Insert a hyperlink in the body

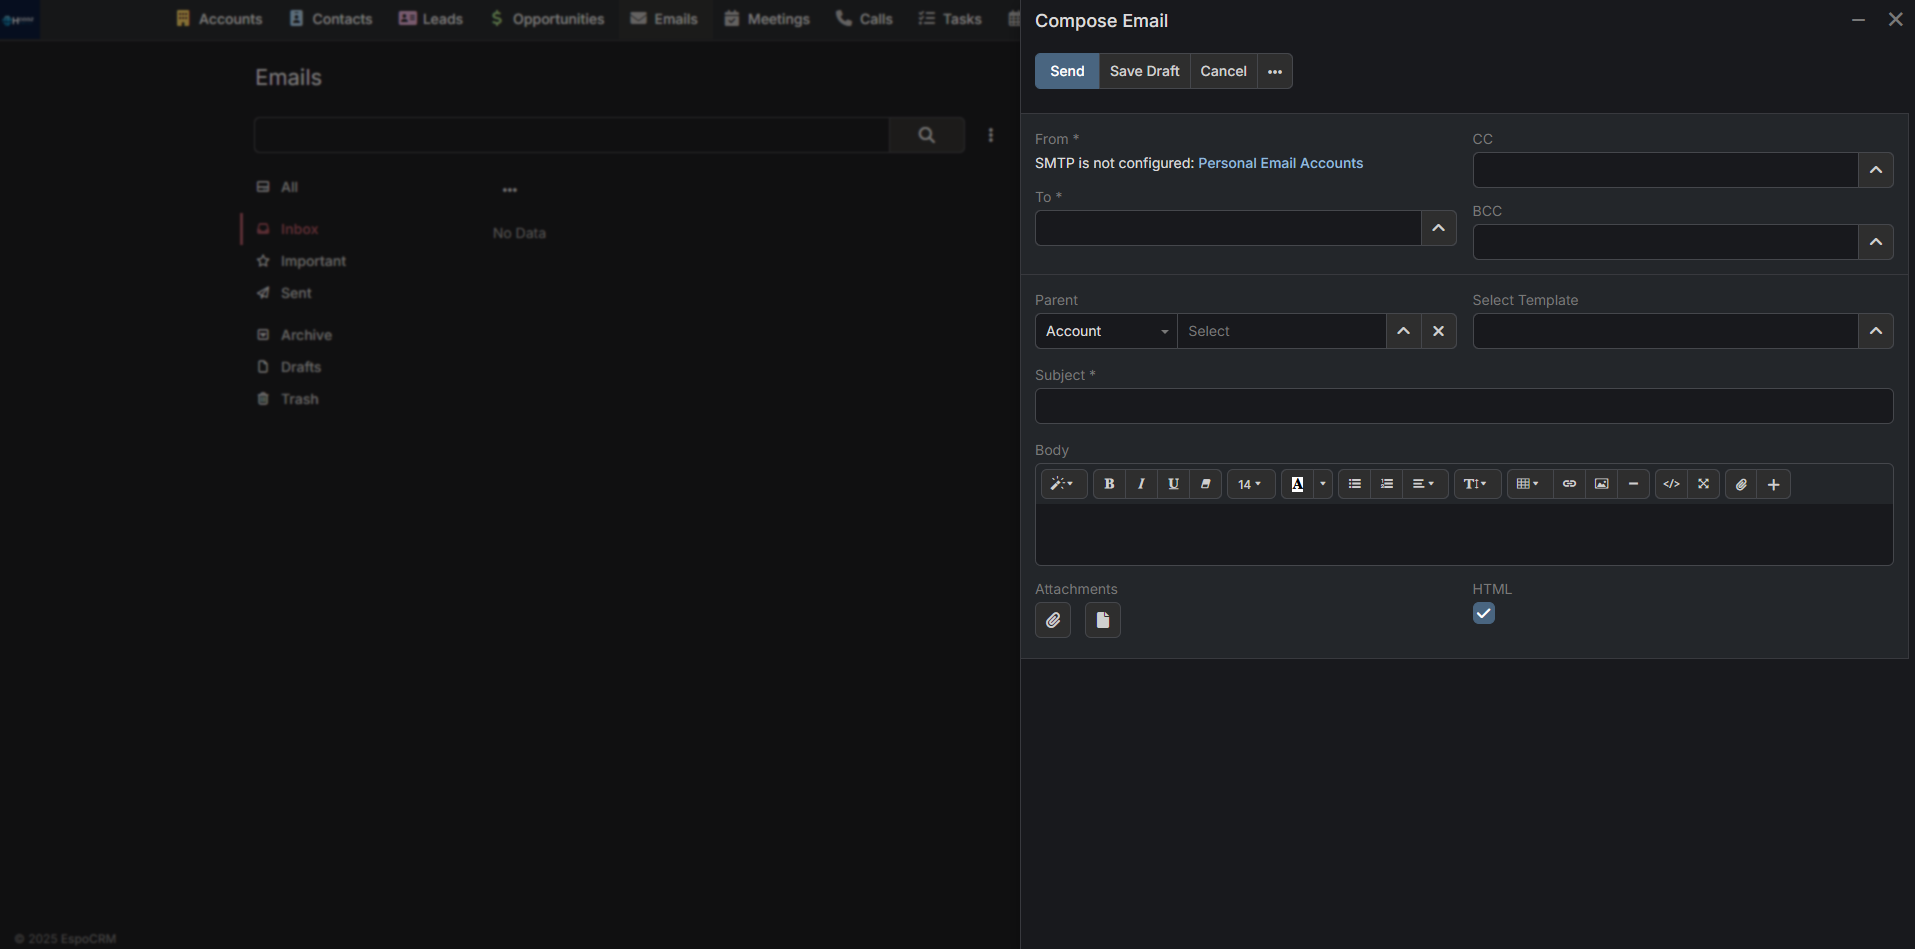click(x=1569, y=484)
